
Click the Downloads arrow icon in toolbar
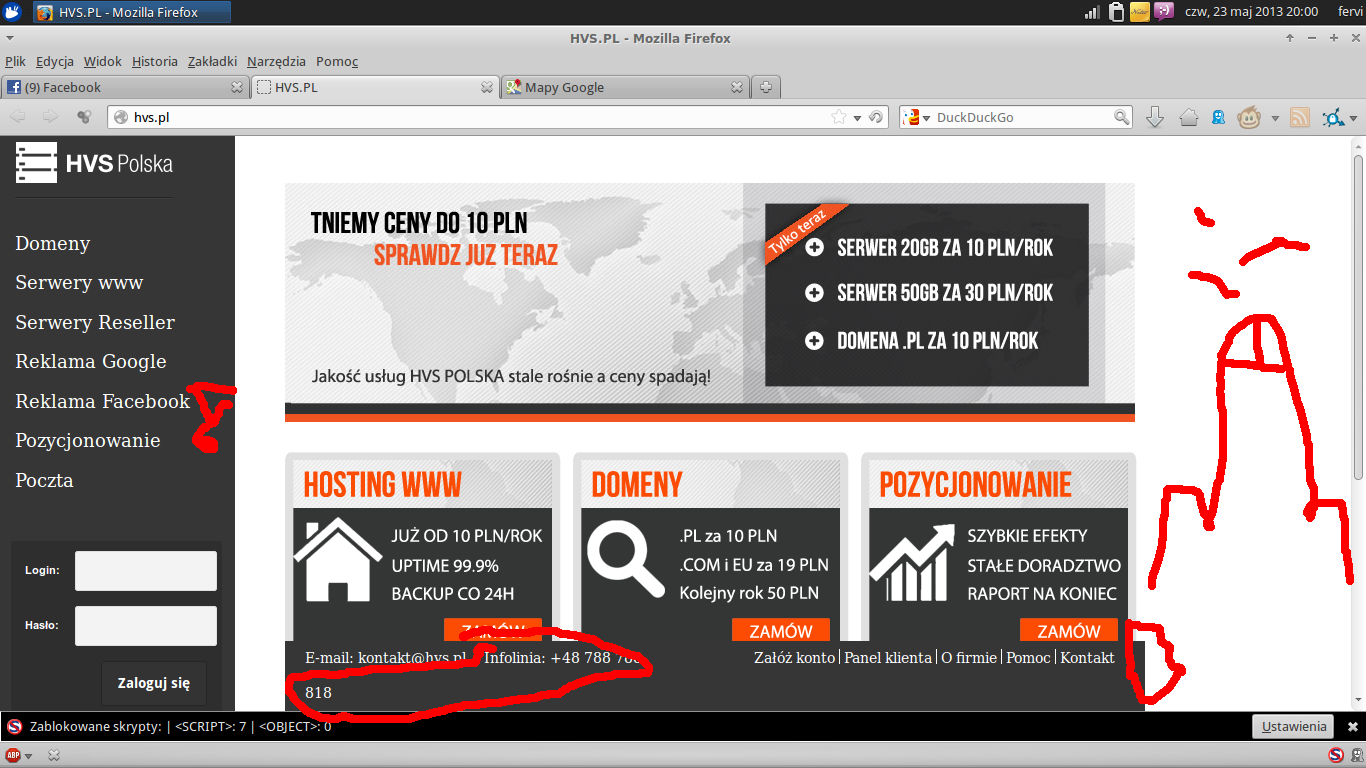click(x=1154, y=117)
